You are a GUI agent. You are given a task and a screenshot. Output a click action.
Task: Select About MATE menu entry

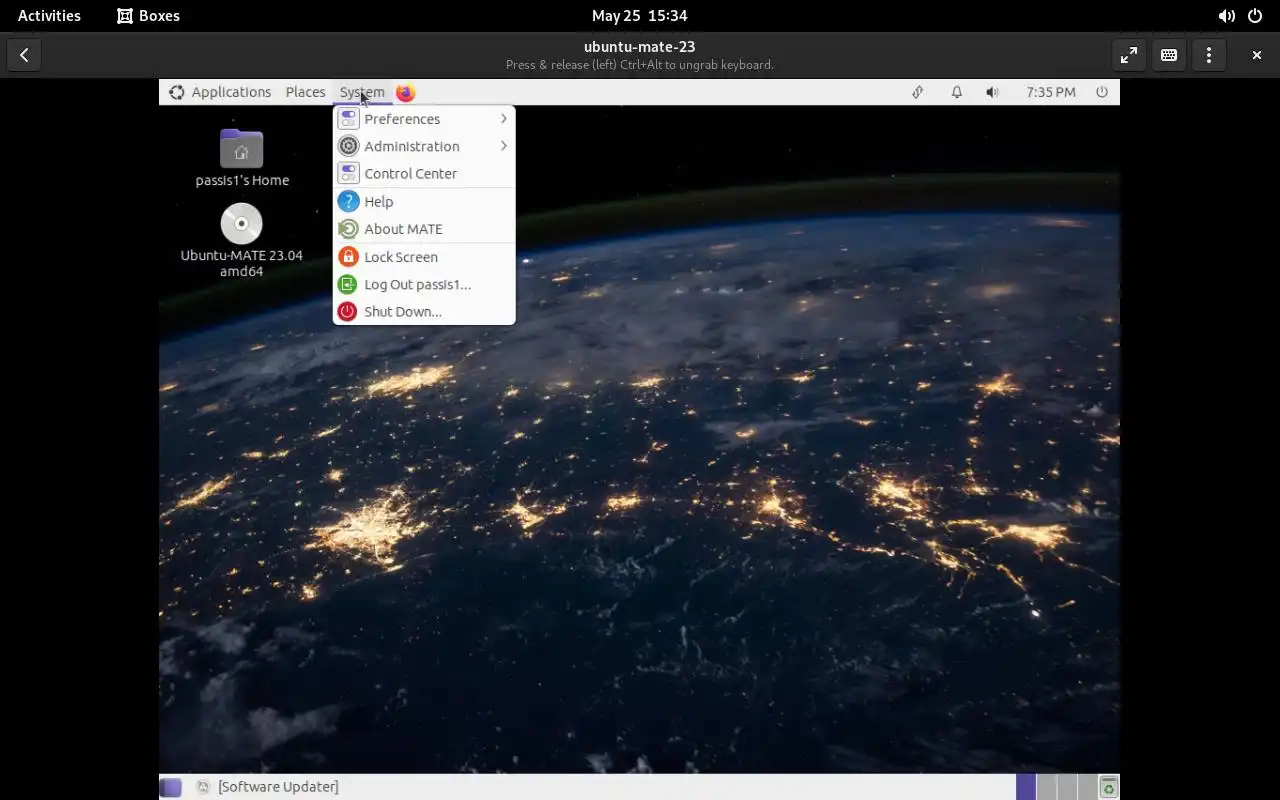coord(424,229)
